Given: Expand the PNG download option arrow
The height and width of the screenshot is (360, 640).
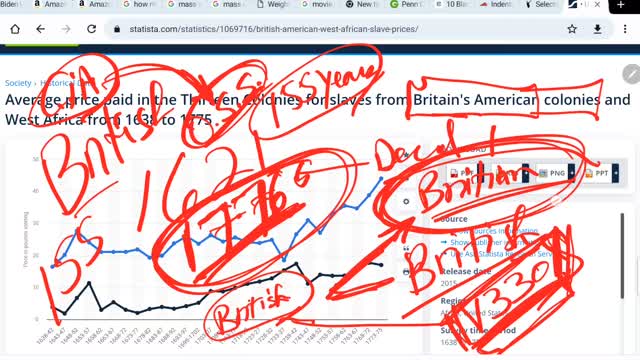Looking at the screenshot, I should point(571,173).
